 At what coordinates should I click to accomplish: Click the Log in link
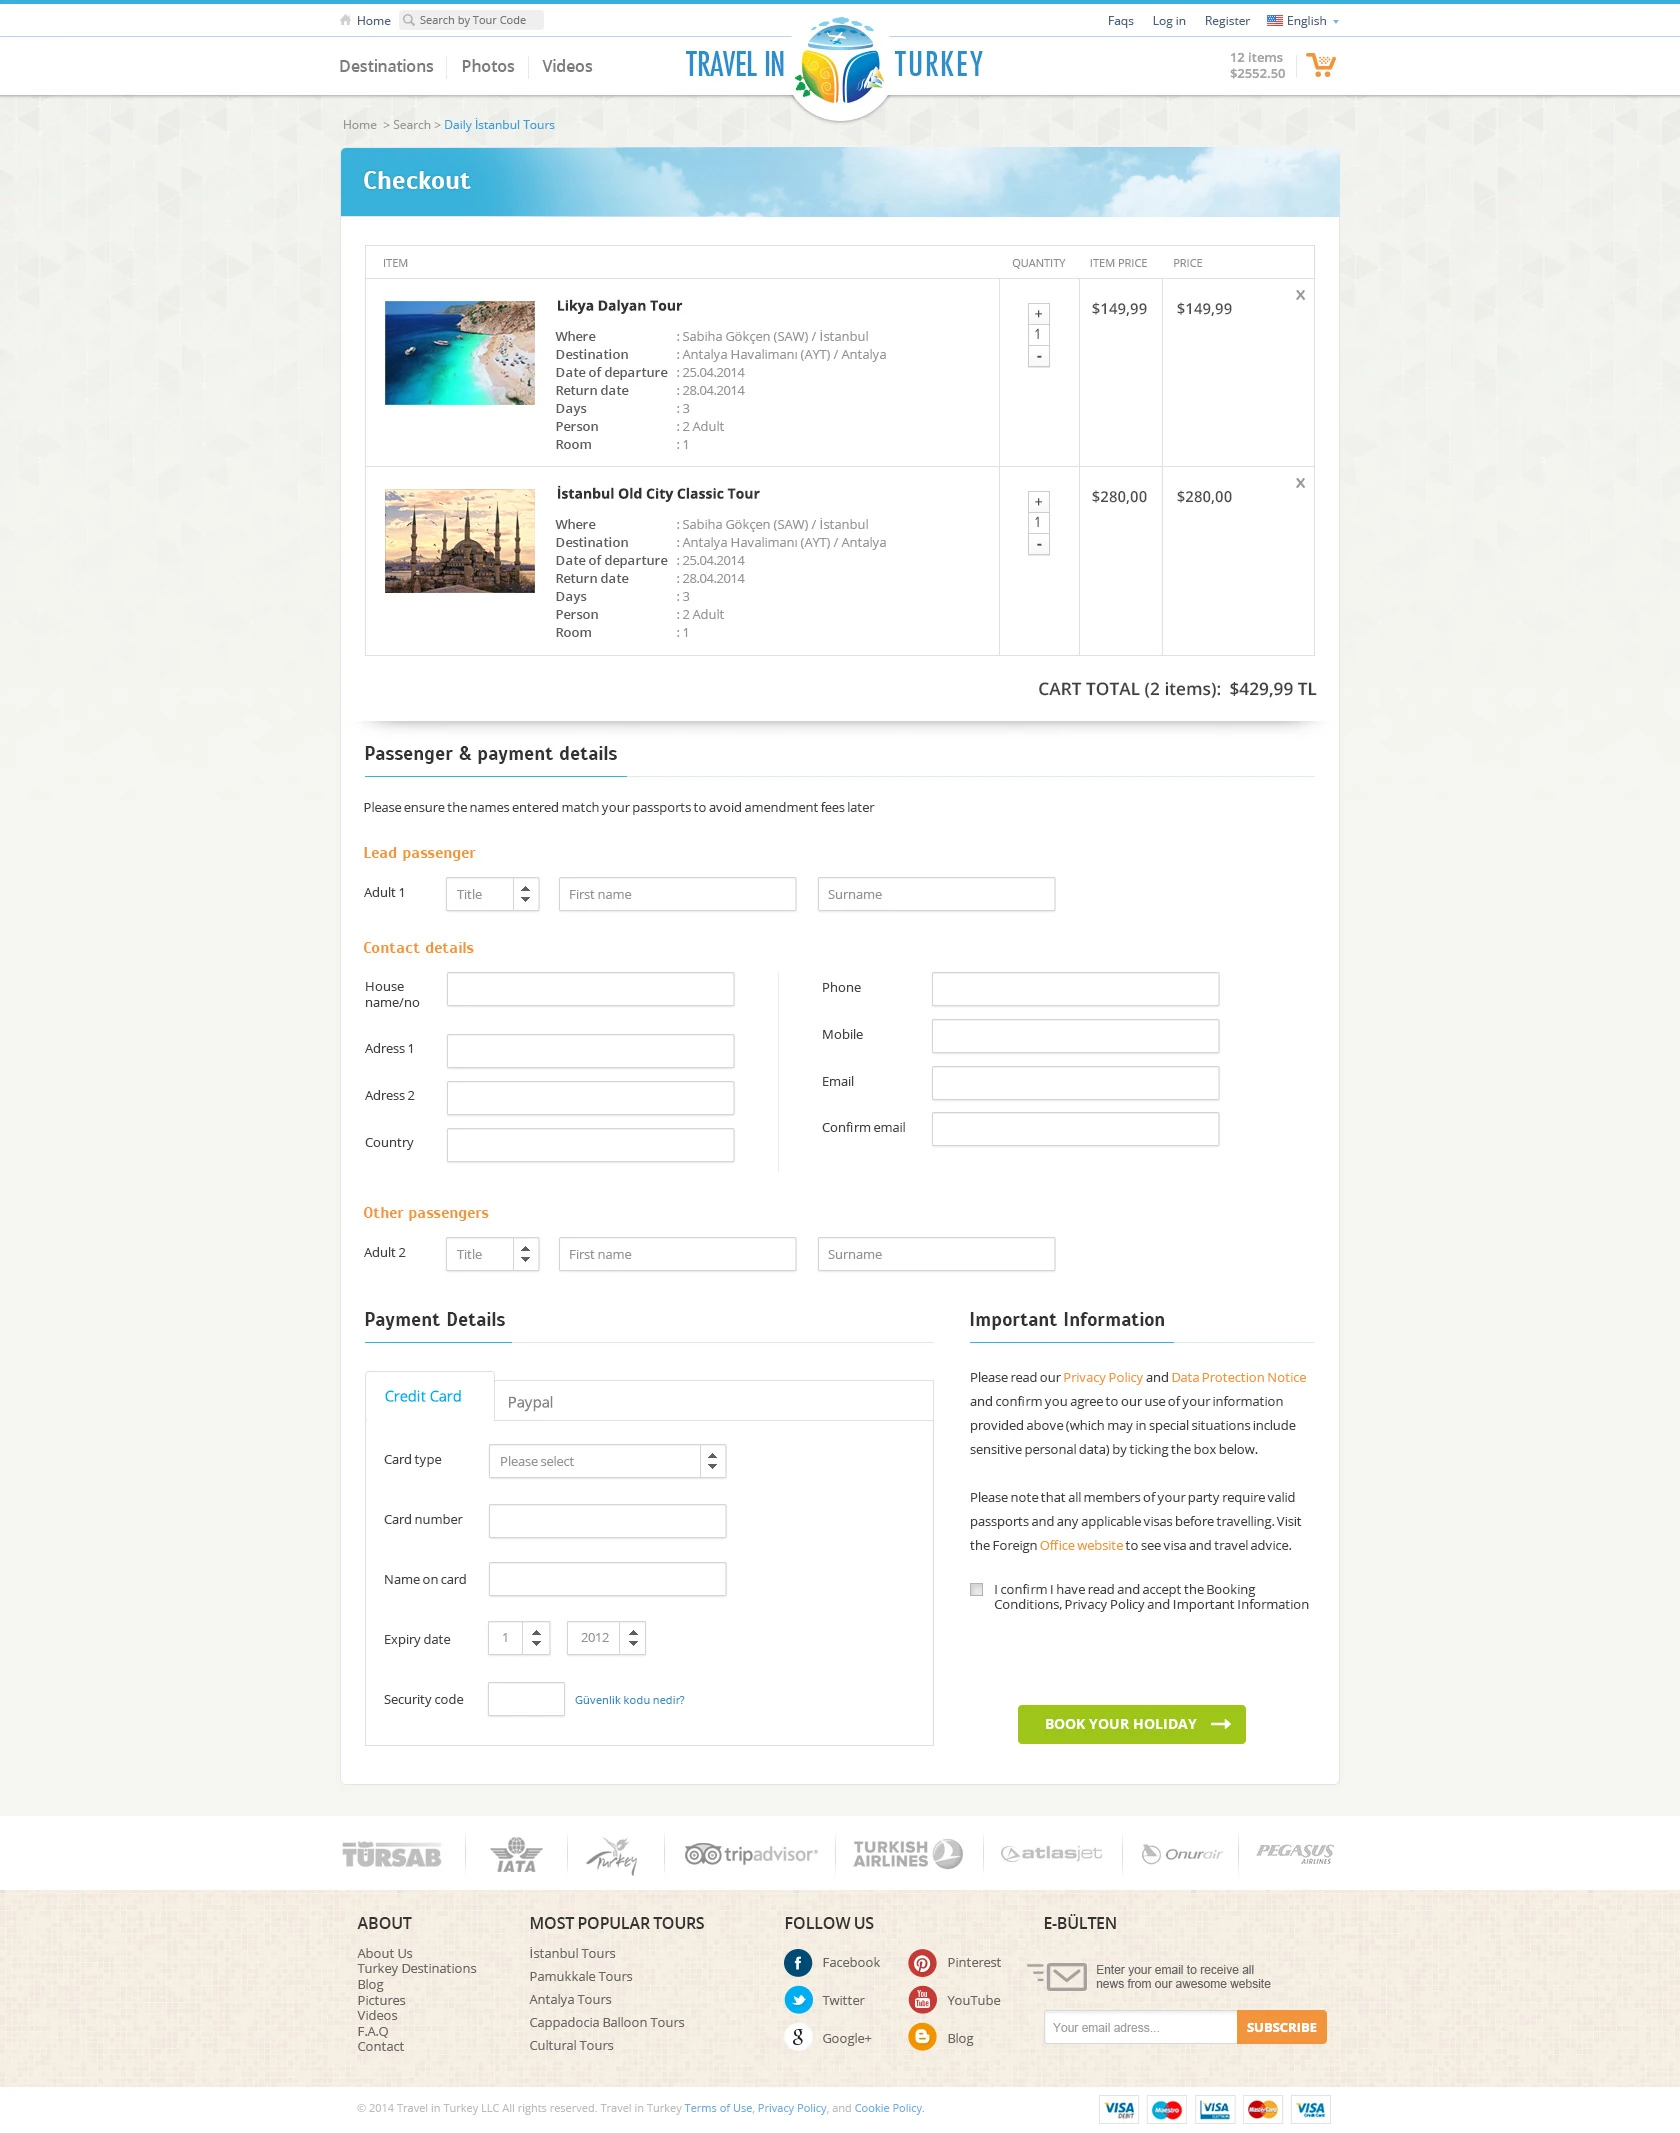coord(1169,21)
